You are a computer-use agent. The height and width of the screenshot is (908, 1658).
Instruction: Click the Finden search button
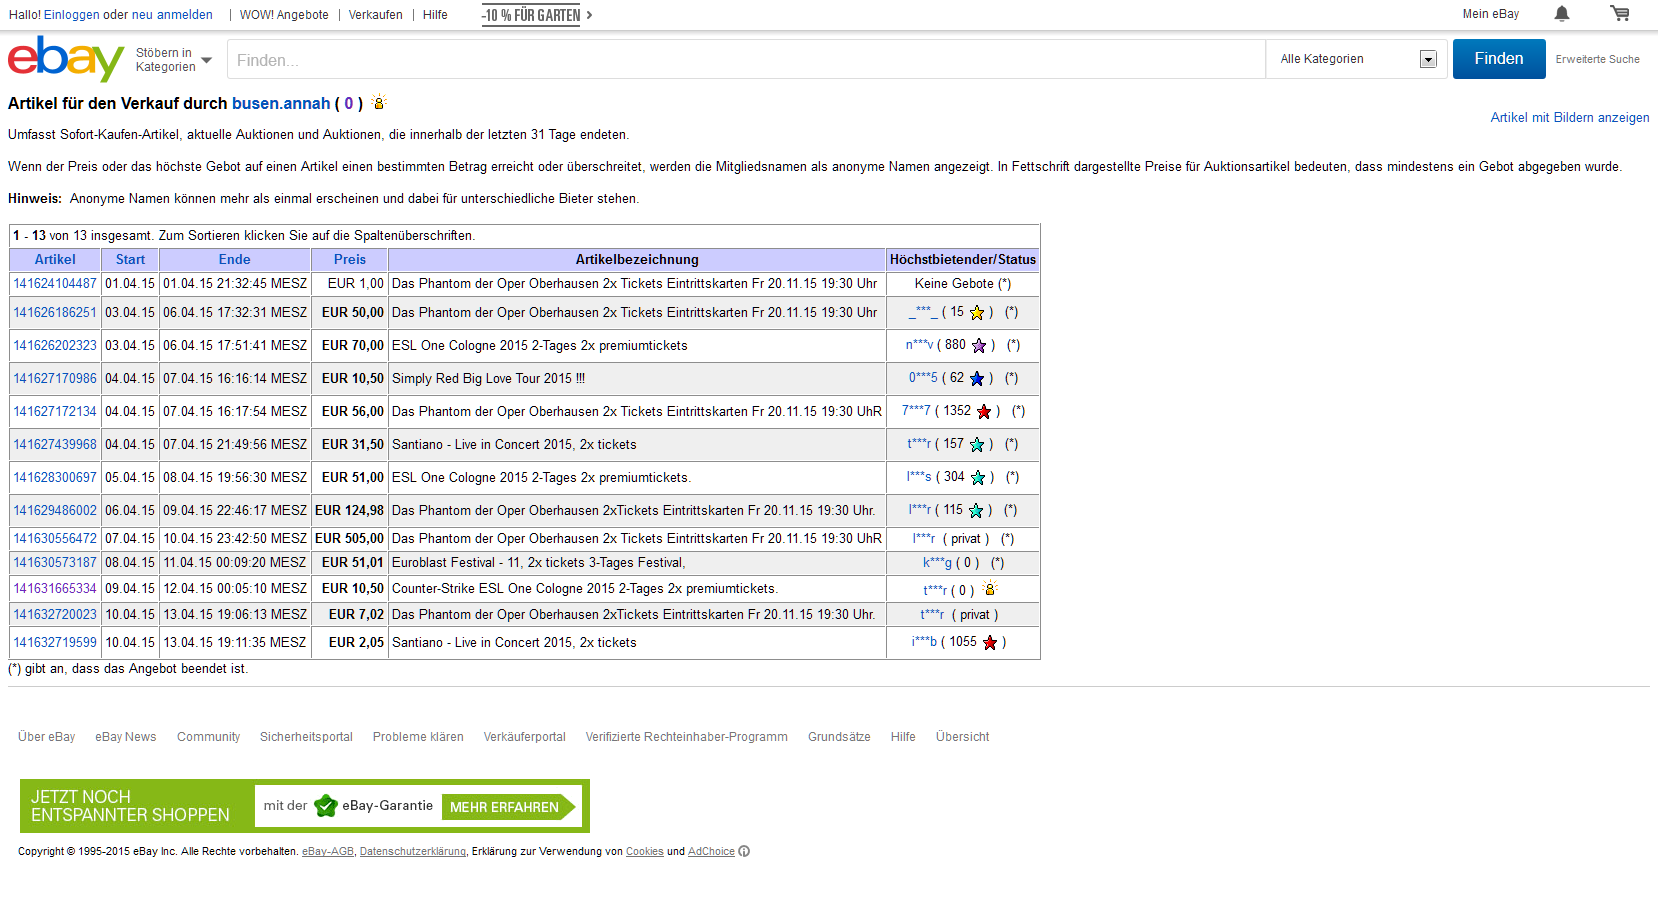1499,59
